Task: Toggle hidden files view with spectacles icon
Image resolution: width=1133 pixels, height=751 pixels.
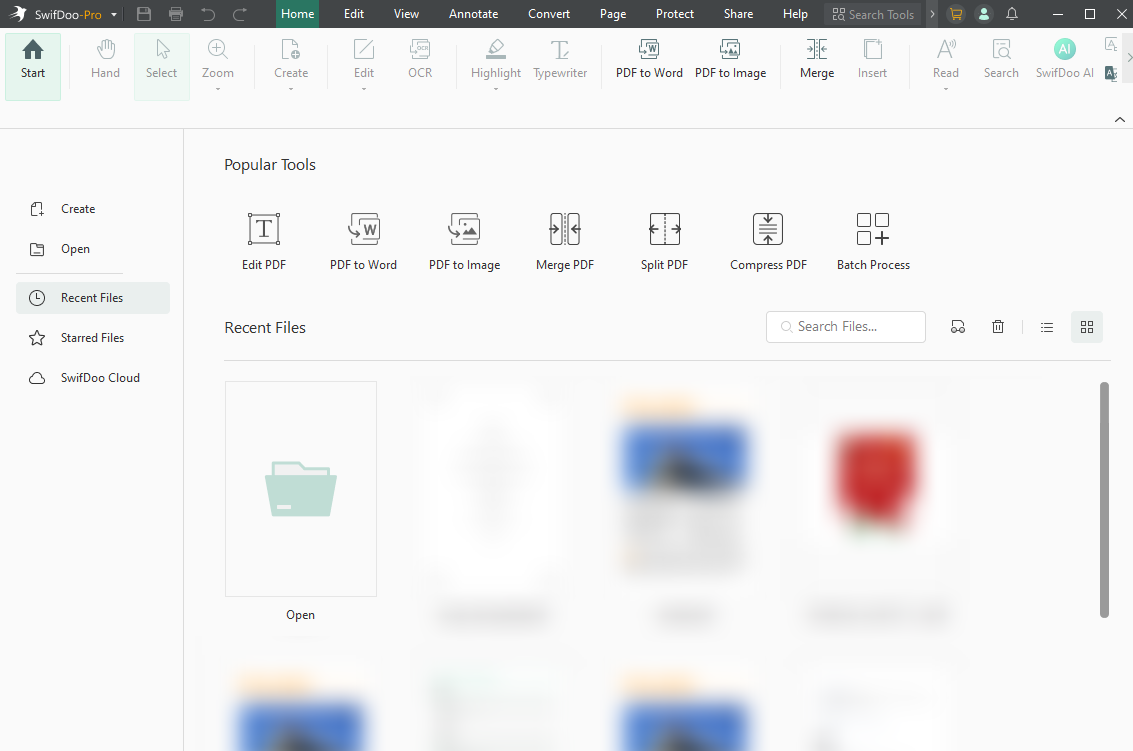Action: point(957,326)
